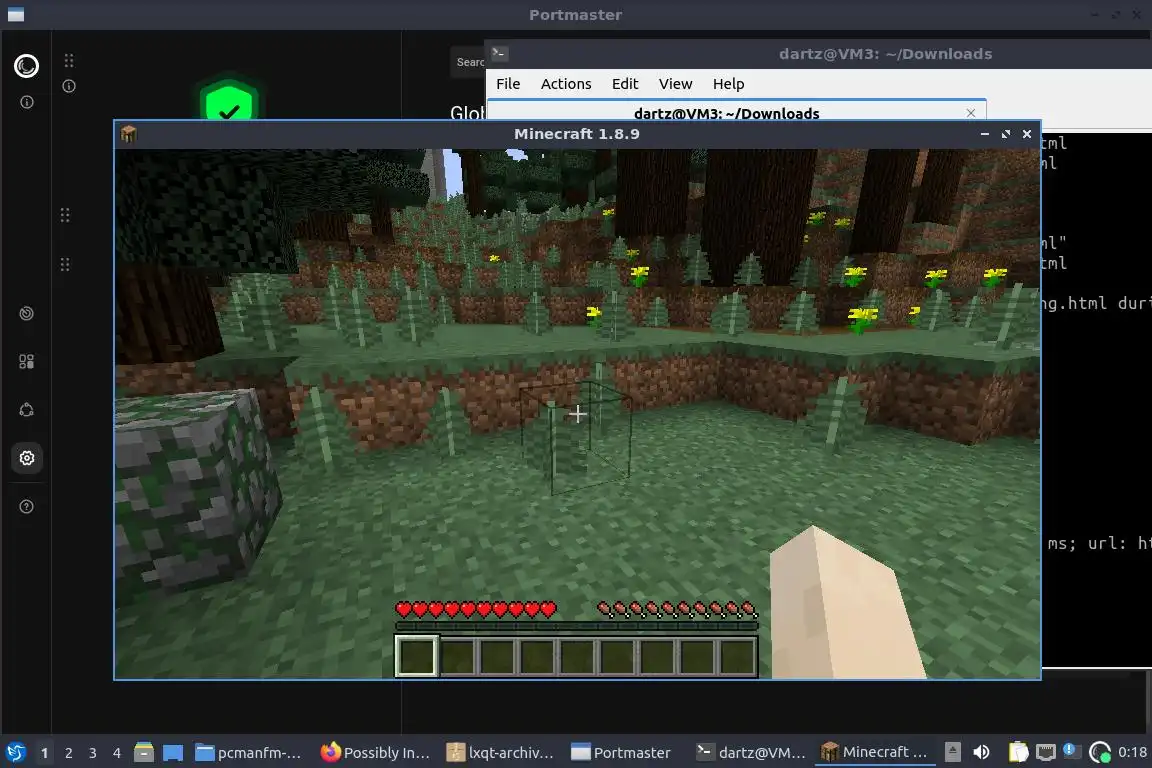Open the Portmaster SPN icon

[x=26, y=410]
